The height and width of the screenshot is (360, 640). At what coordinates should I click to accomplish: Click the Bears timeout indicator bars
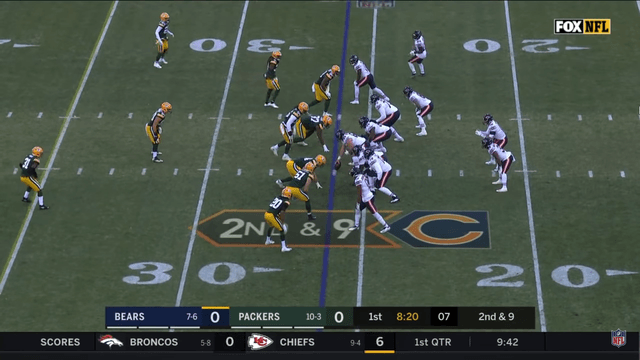coord(153,327)
